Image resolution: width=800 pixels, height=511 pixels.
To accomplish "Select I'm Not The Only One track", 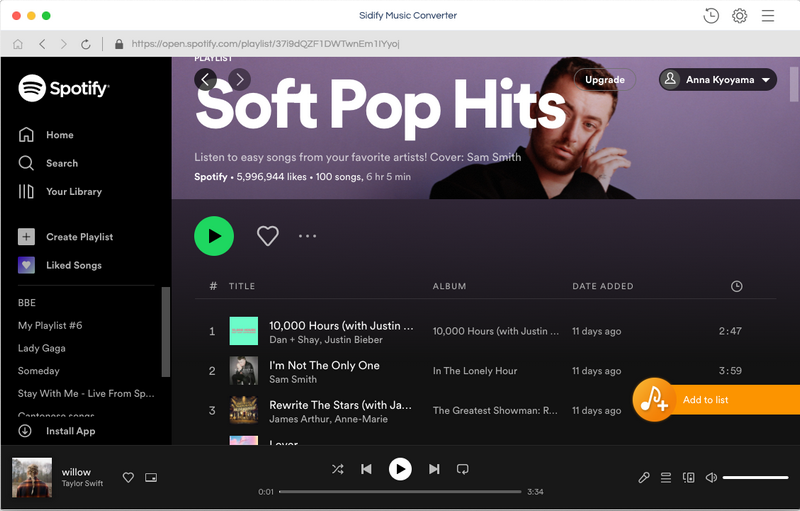I will coord(324,365).
